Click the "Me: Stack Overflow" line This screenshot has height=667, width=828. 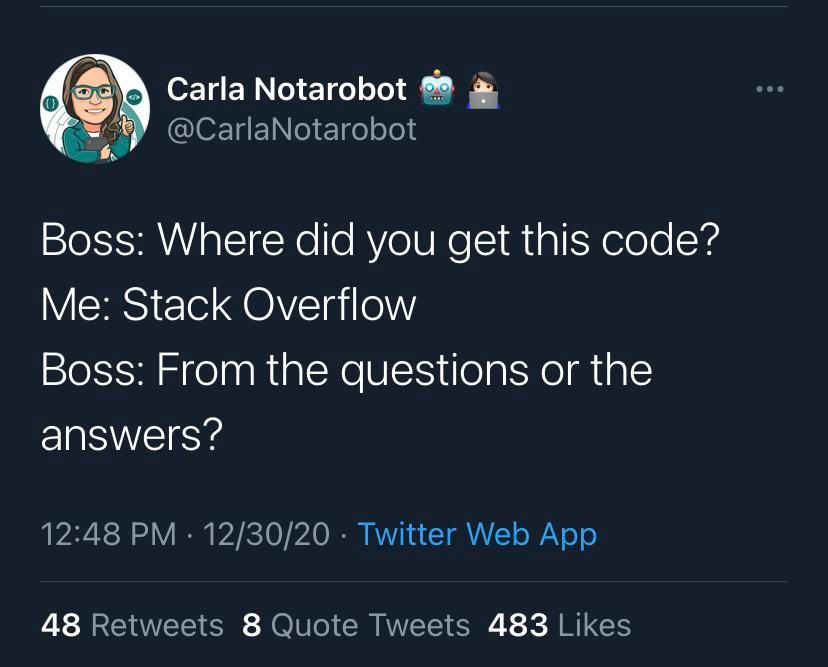[228, 305]
